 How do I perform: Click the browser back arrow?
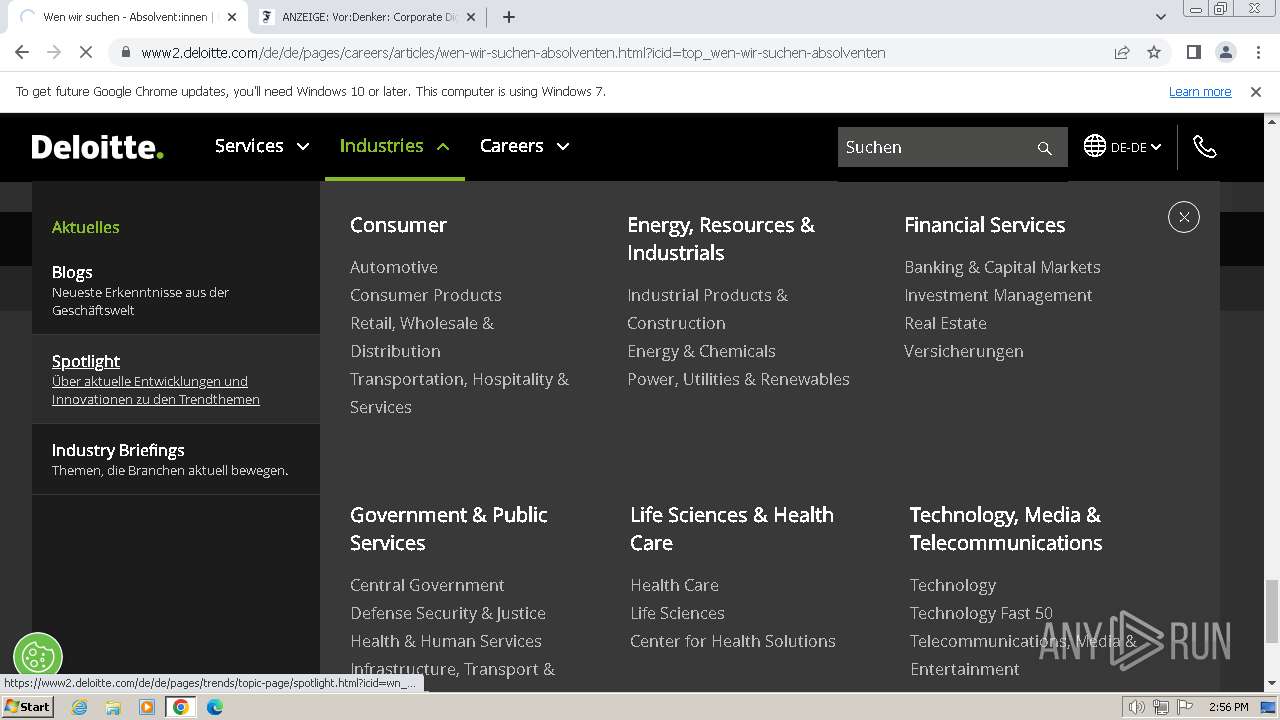click(22, 52)
